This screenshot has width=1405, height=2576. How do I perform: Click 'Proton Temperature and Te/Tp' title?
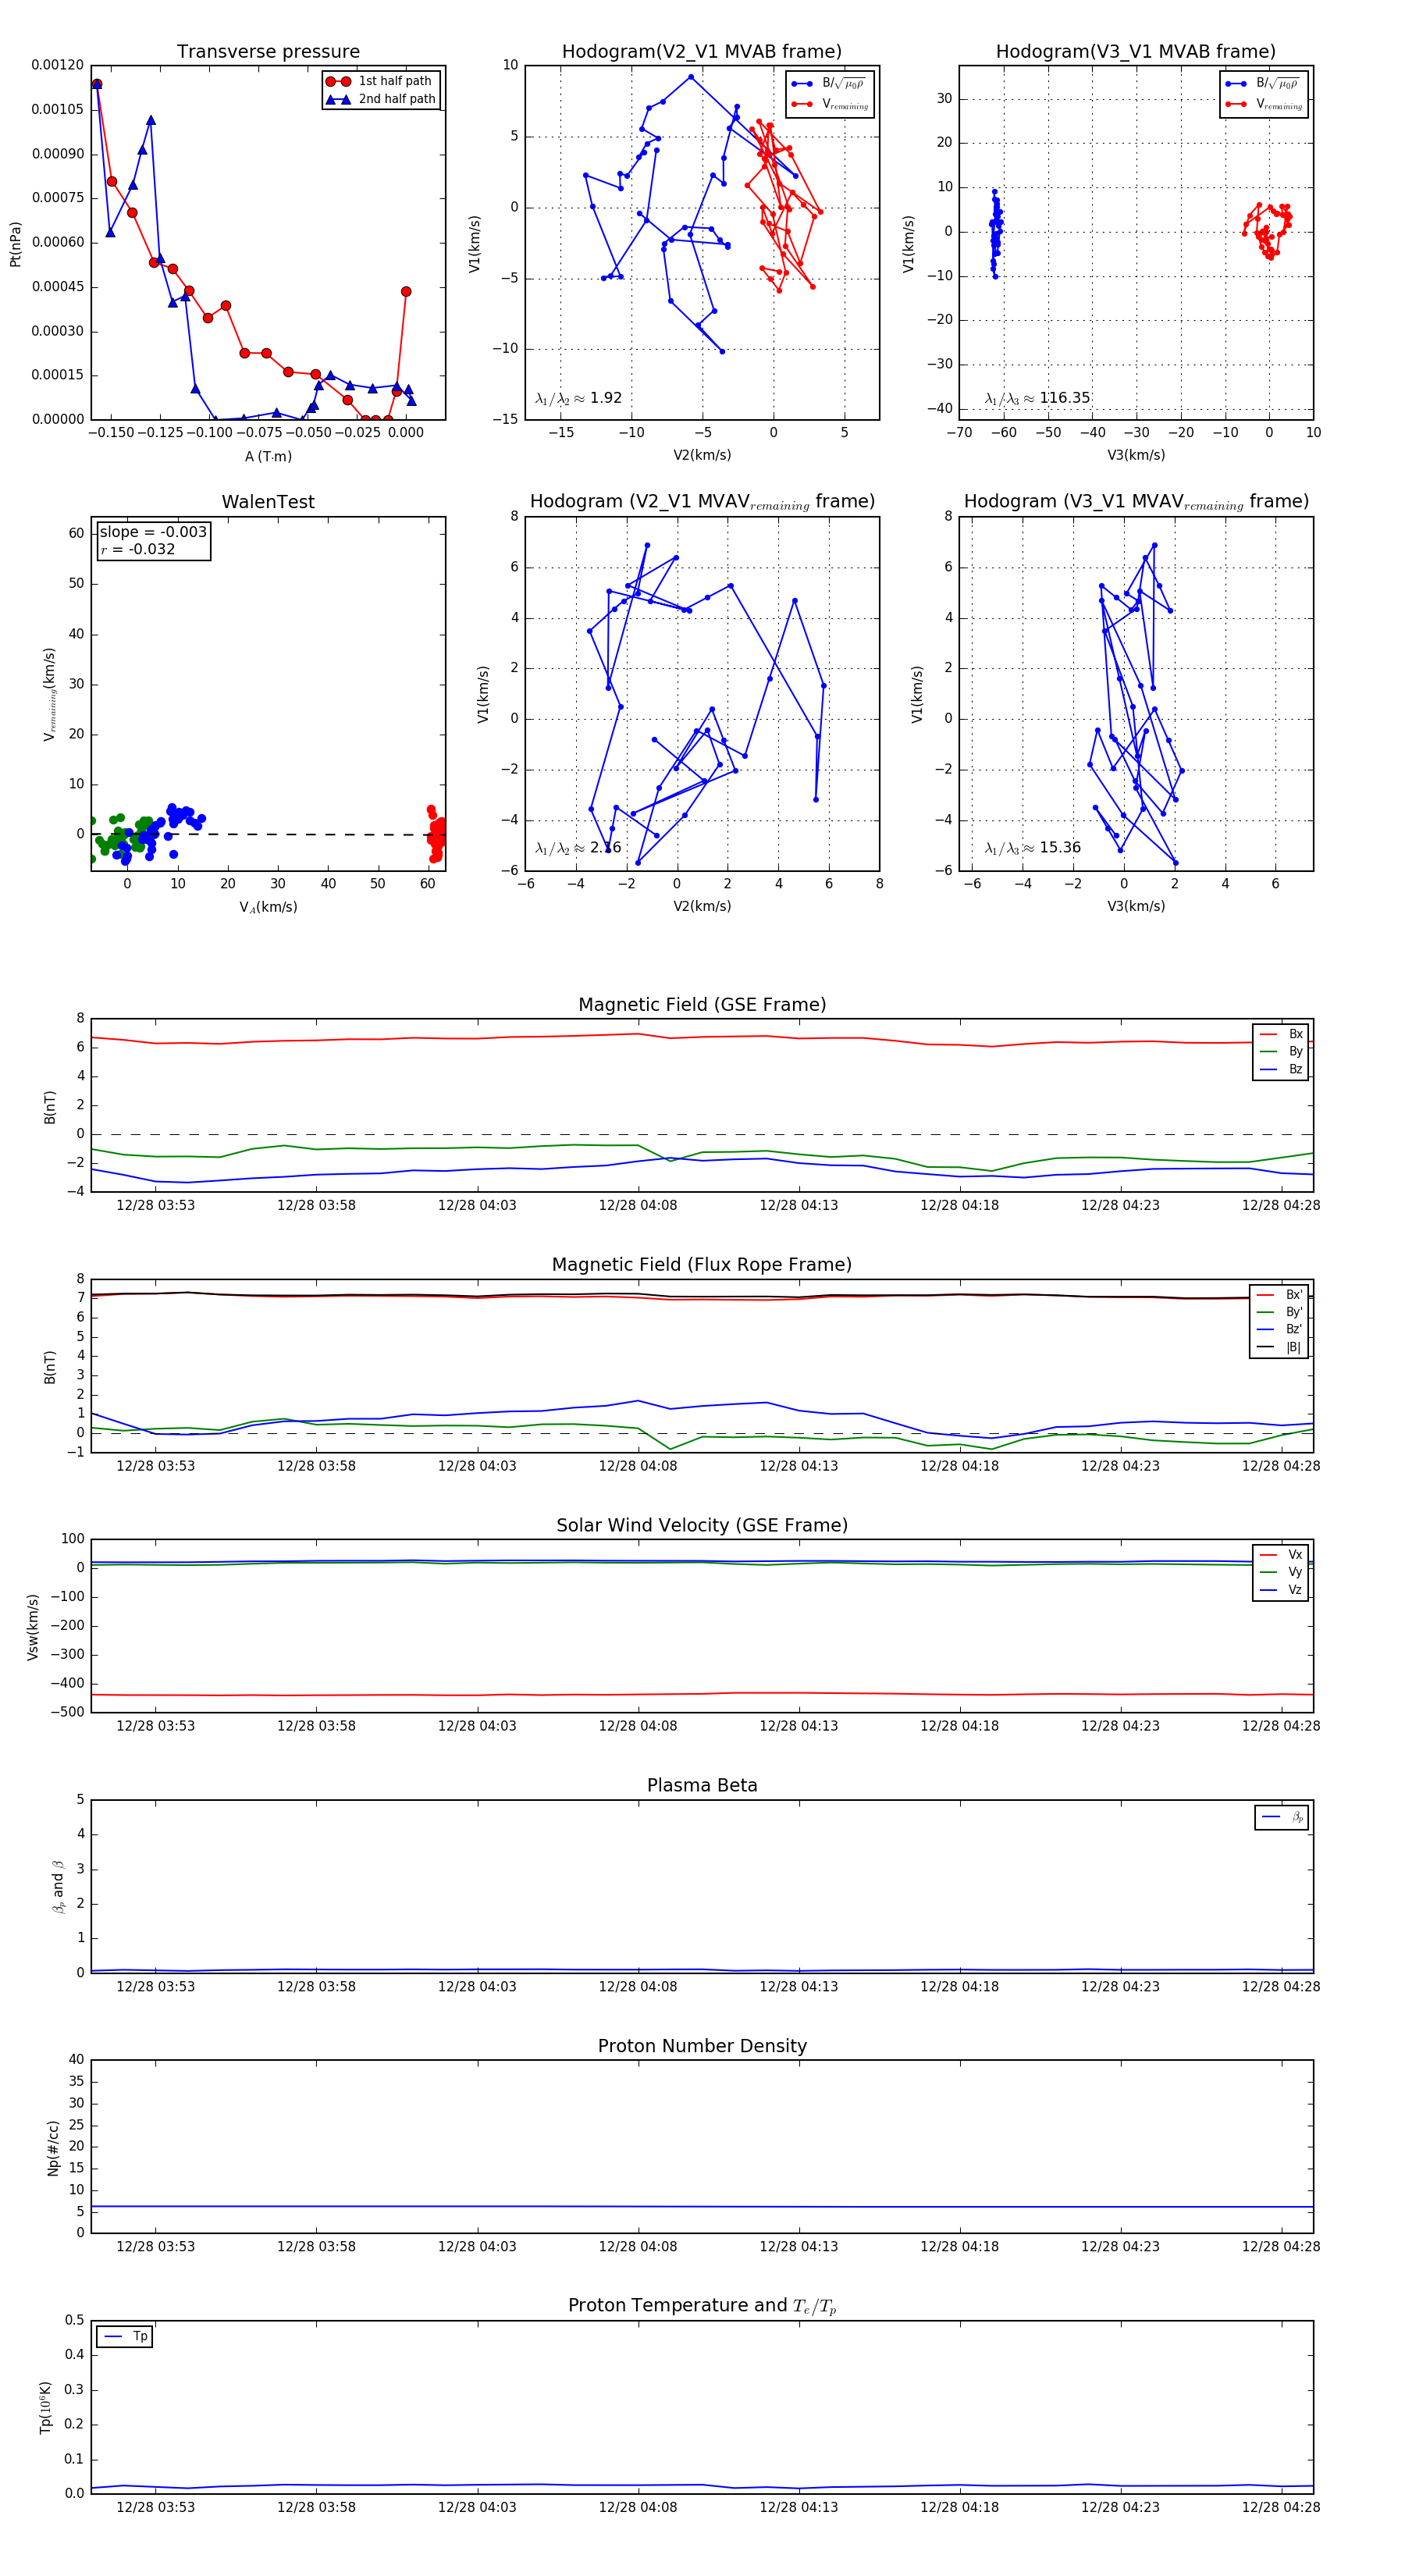tap(702, 2306)
